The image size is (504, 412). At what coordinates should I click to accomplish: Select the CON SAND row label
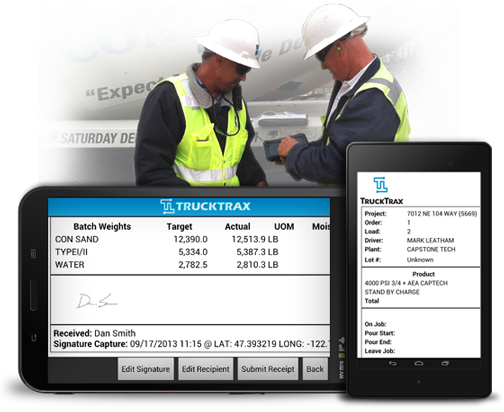(x=77, y=239)
